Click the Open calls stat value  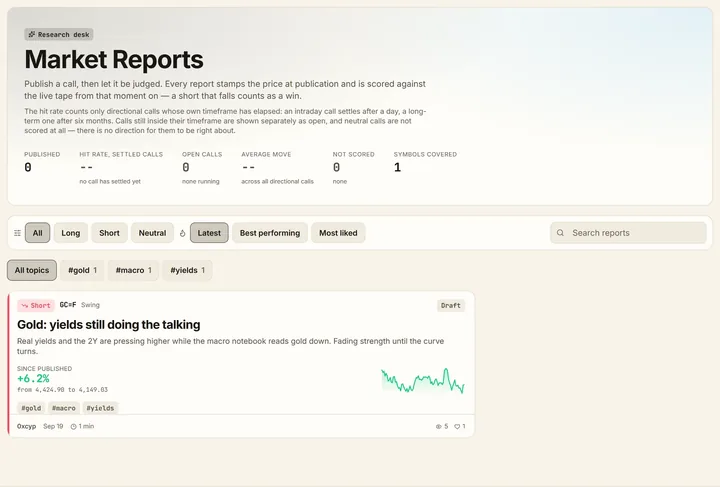[x=186, y=168]
